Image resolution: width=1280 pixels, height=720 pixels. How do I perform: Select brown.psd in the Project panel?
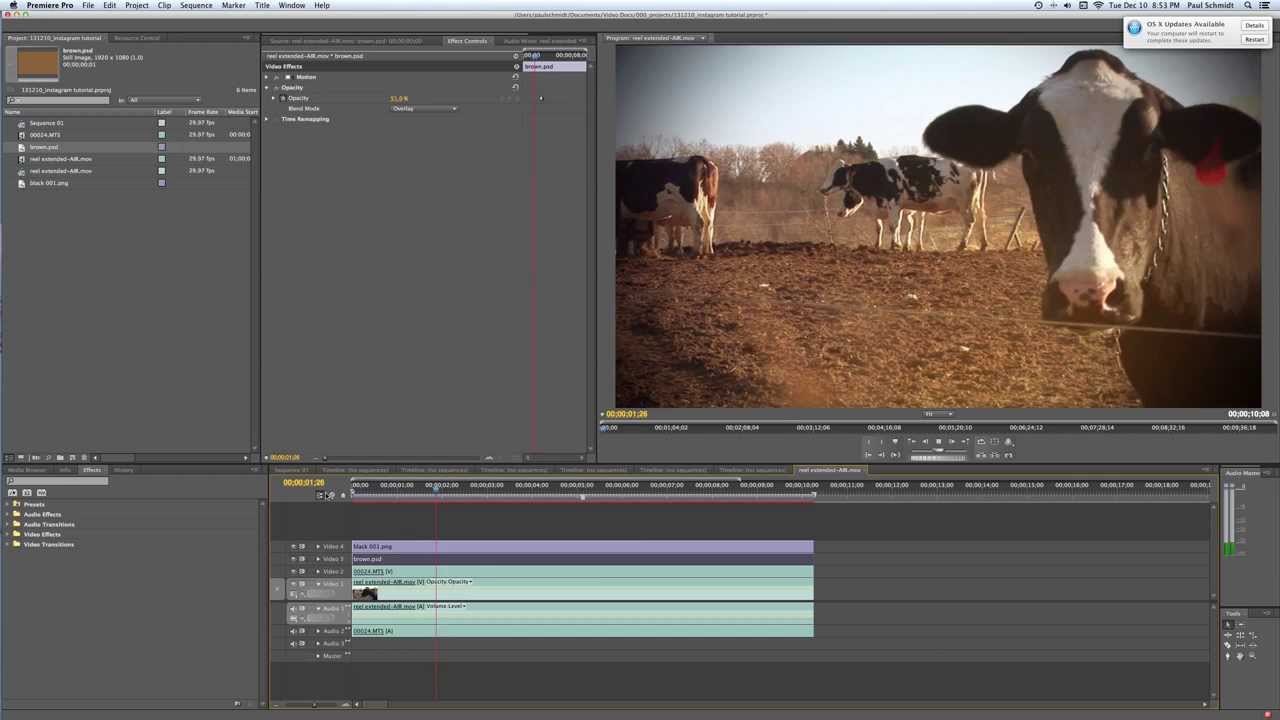(44, 147)
